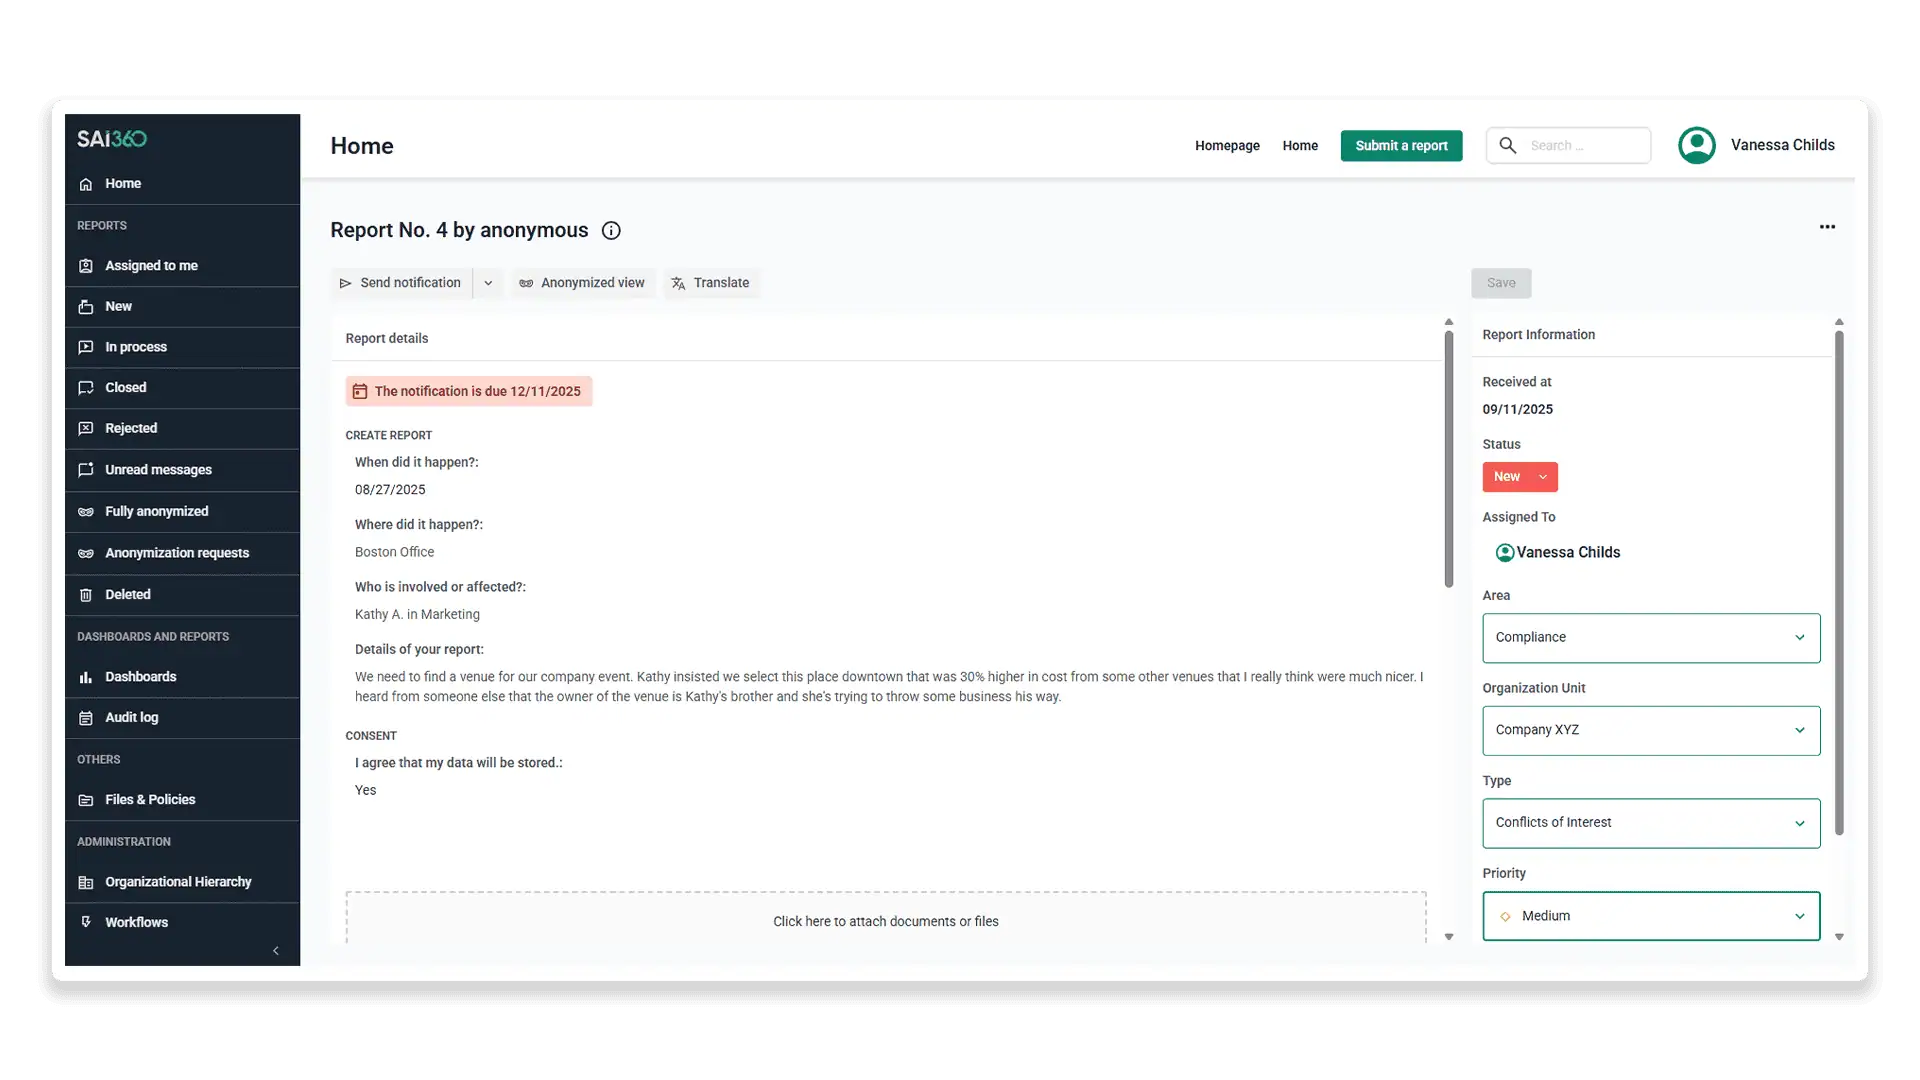The image size is (1920, 1080).
Task: Click the report info tooltip icon
Action: click(x=611, y=230)
